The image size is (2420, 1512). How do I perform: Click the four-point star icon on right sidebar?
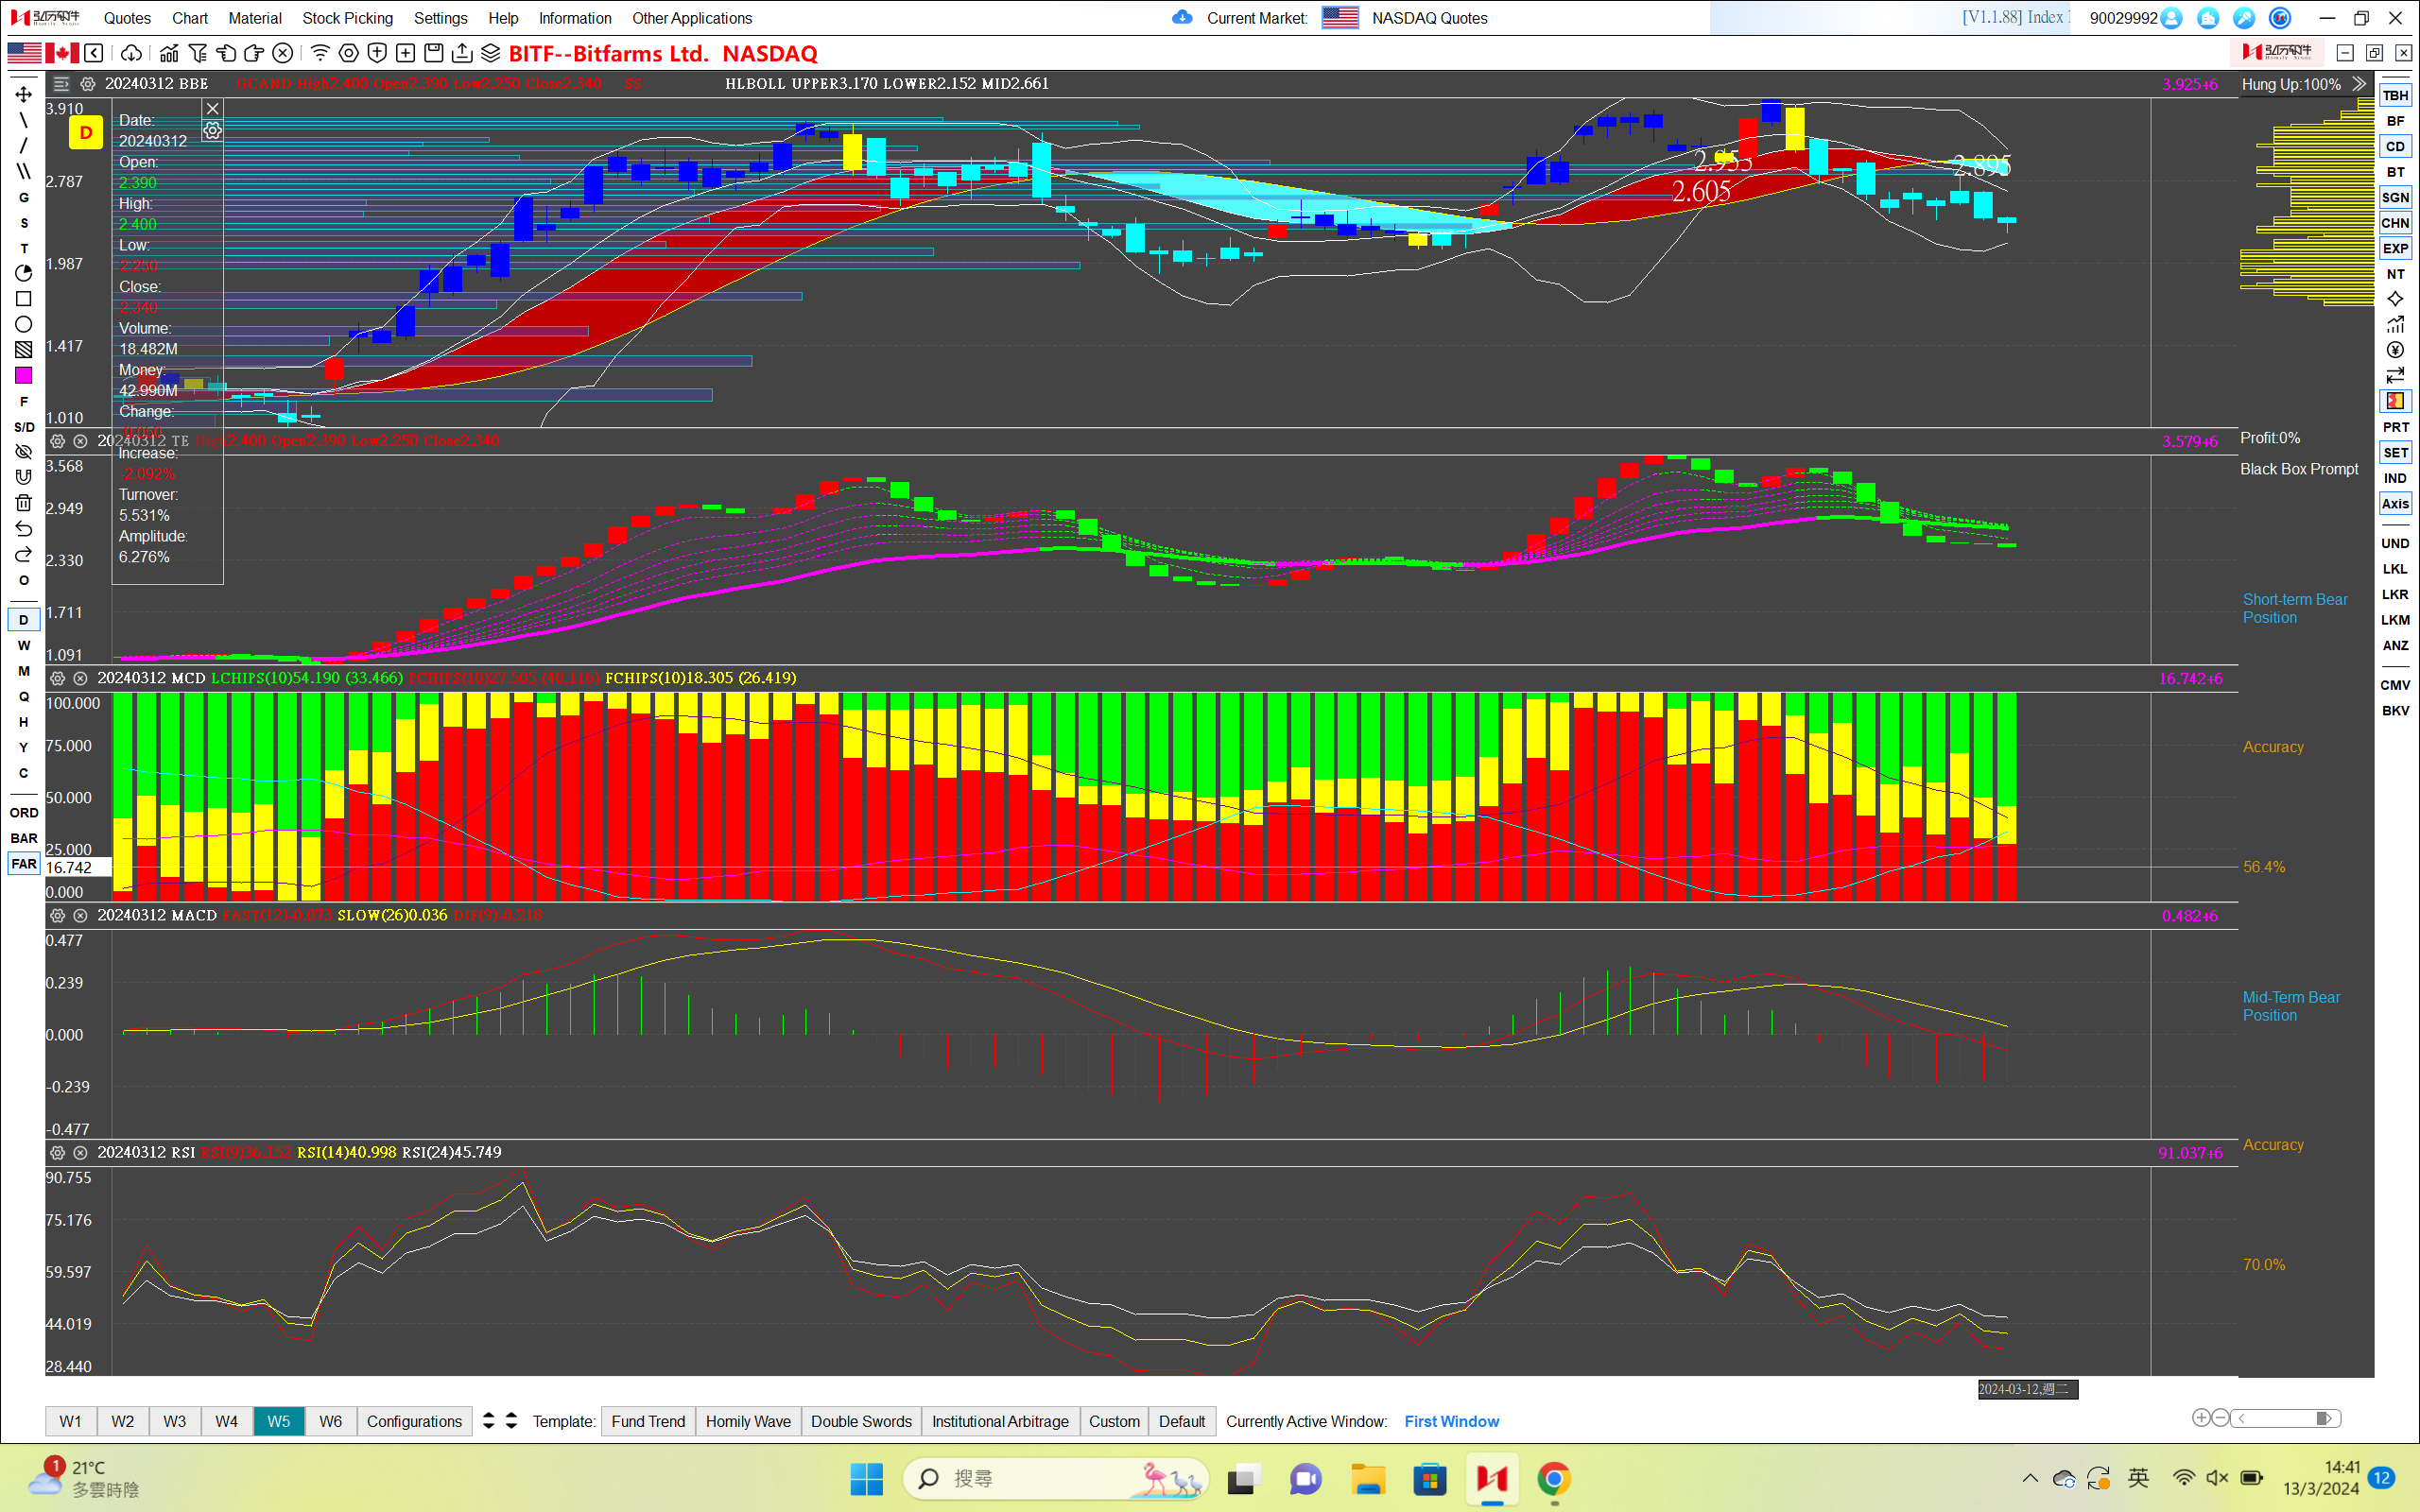(x=2395, y=299)
